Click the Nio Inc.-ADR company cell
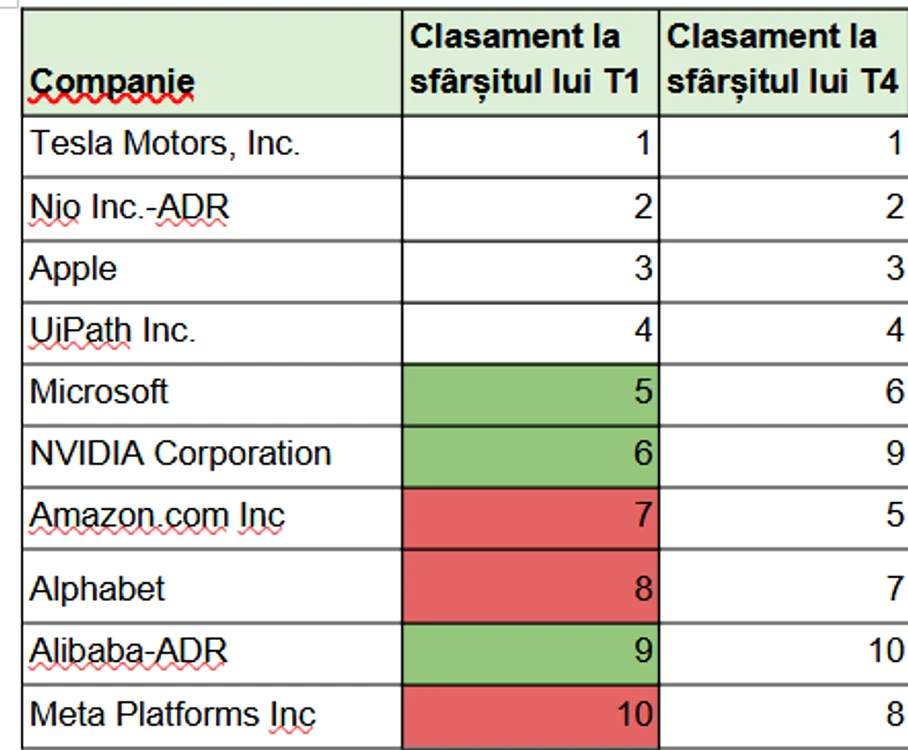Viewport: 908px width, 750px height. coord(212,209)
